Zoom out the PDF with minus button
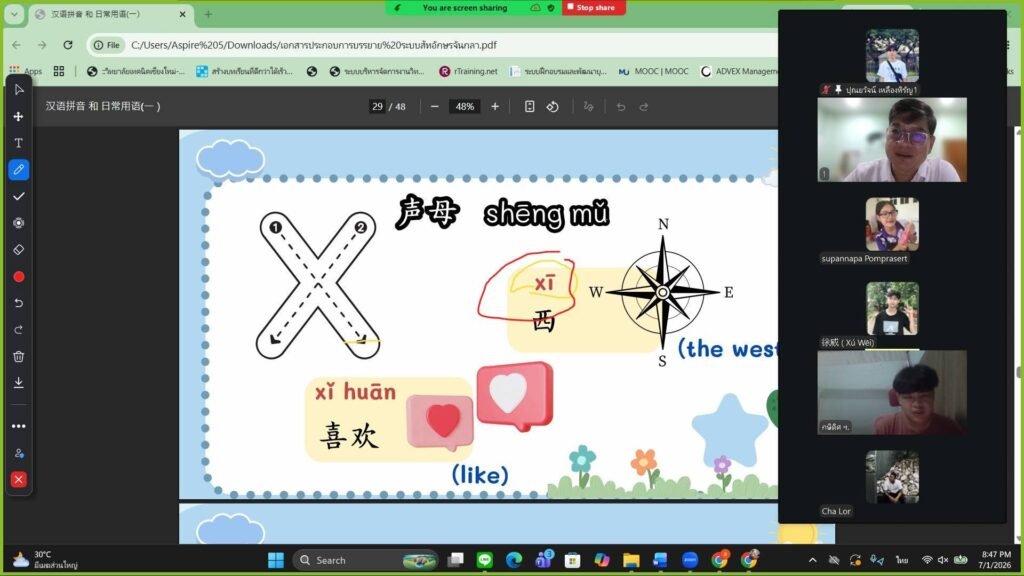 [x=435, y=106]
